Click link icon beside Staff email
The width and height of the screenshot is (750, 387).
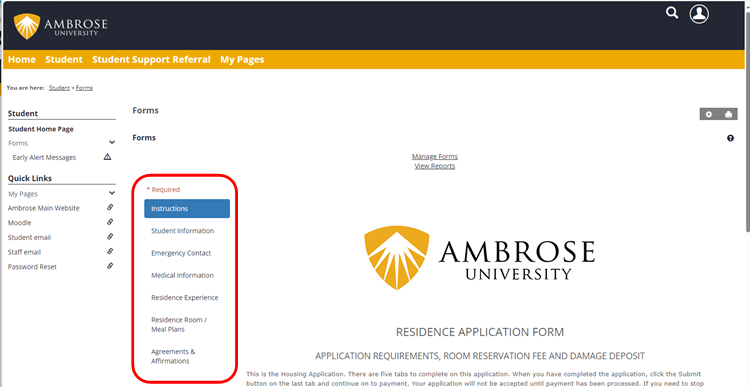click(x=110, y=251)
